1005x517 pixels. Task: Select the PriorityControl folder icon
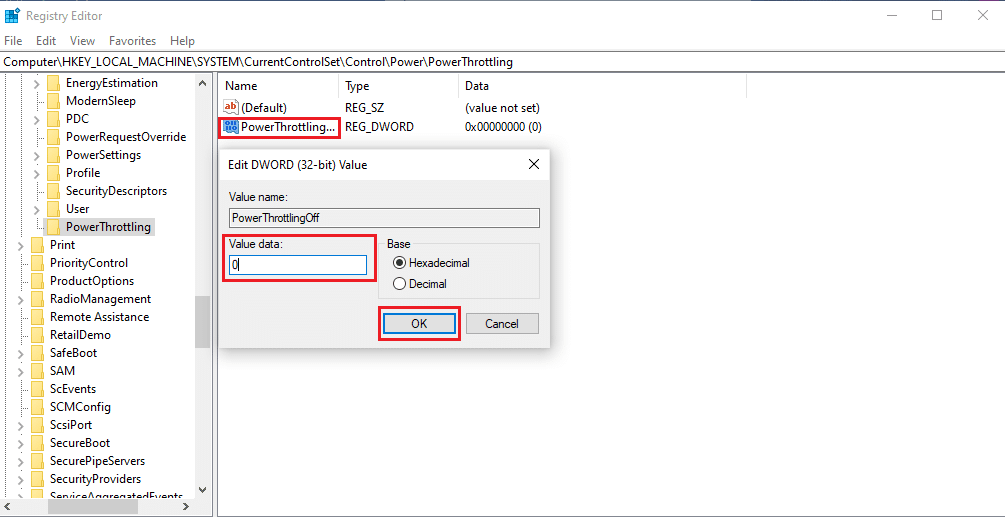pos(38,263)
